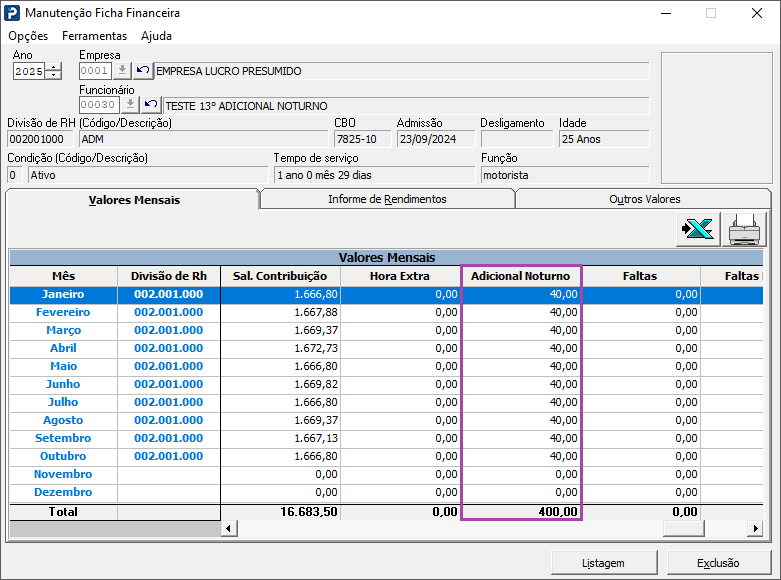Click the Exclusão button
The image size is (781, 580).
tap(718, 563)
